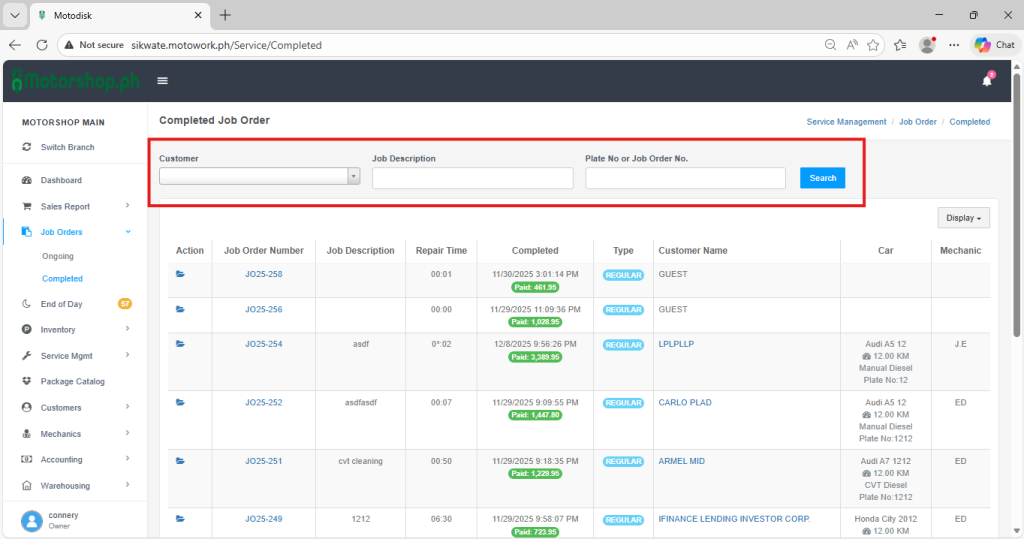Open the Dashboard sidebar item
Image resolution: width=1024 pixels, height=539 pixels.
[61, 180]
